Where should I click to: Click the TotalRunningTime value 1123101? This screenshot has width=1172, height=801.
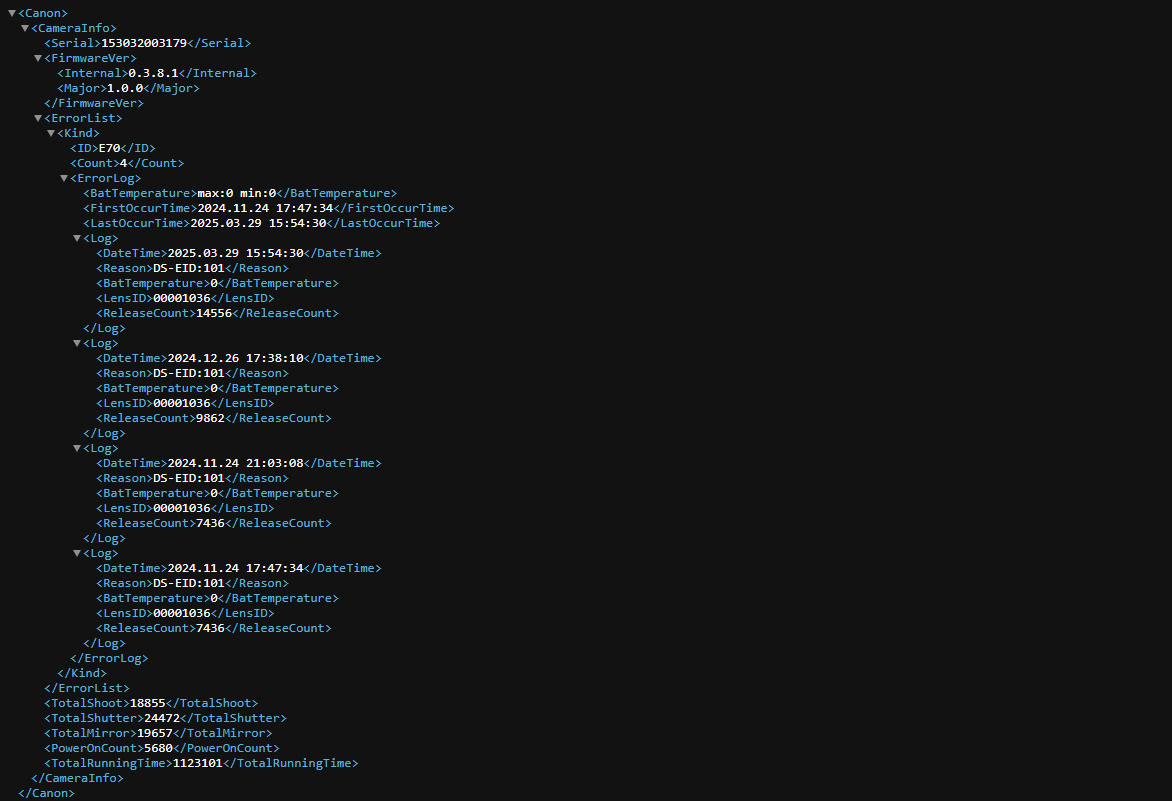coord(197,763)
